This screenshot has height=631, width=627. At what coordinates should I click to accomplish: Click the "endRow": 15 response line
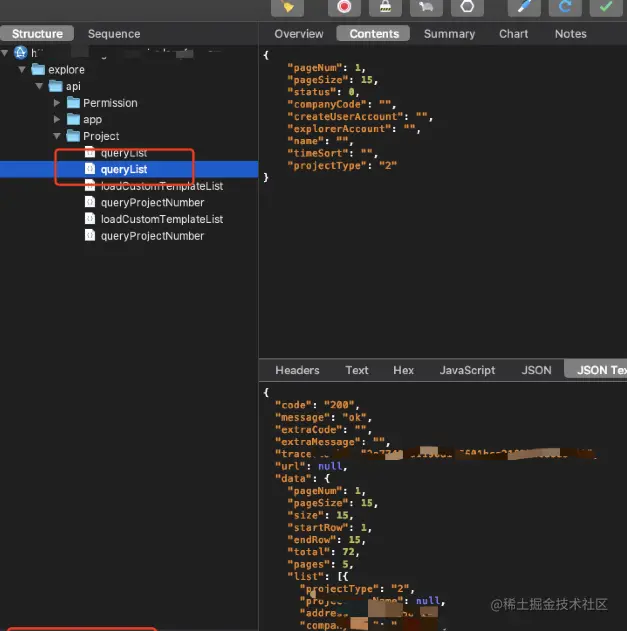coord(326,540)
